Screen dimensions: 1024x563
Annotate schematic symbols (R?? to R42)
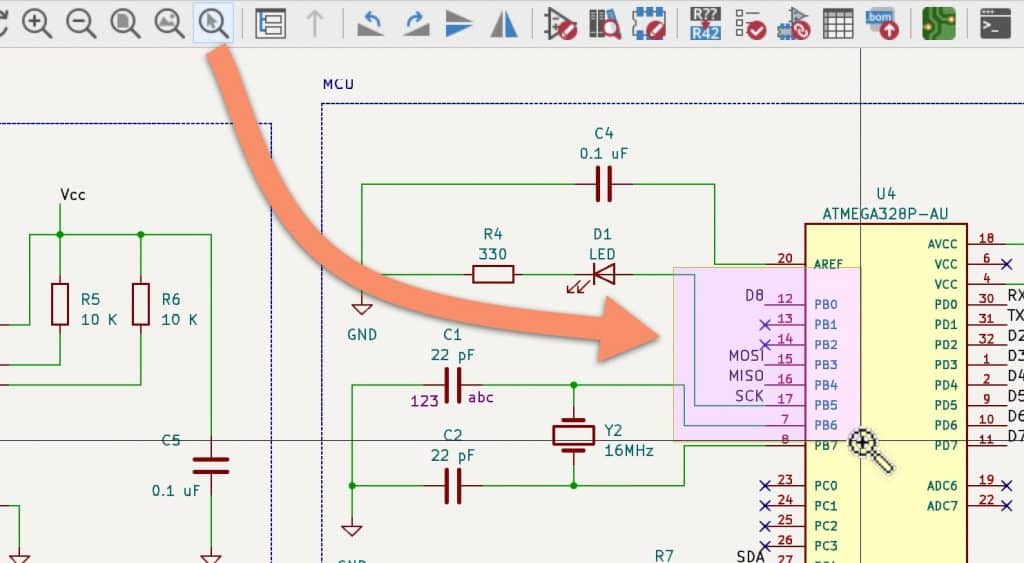pos(705,24)
